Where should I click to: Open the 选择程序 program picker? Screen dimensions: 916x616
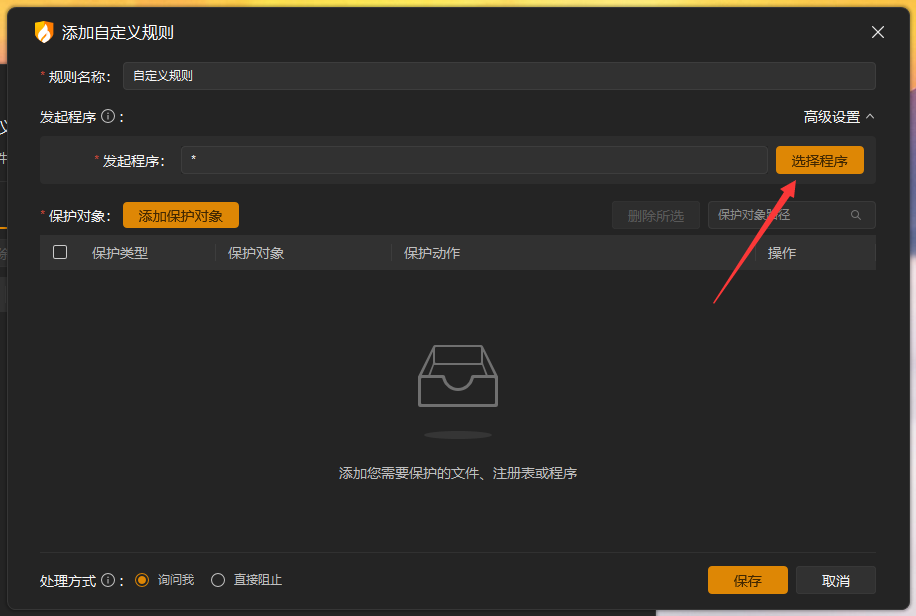point(819,159)
